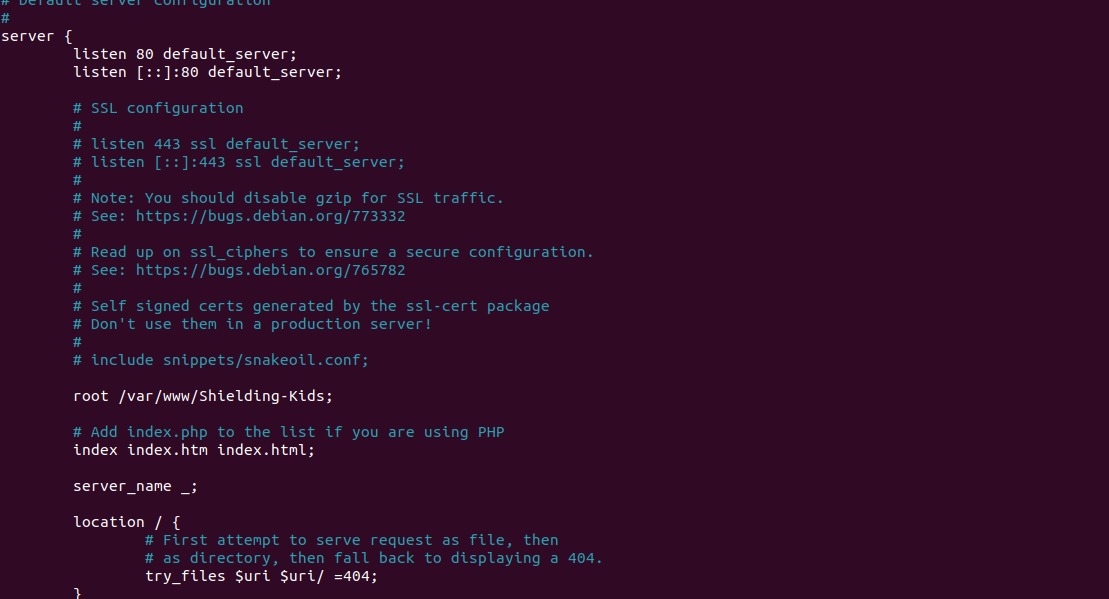Image resolution: width=1109 pixels, height=599 pixels.
Task: Click the "location / {" block opener
Action: [x=126, y=522]
